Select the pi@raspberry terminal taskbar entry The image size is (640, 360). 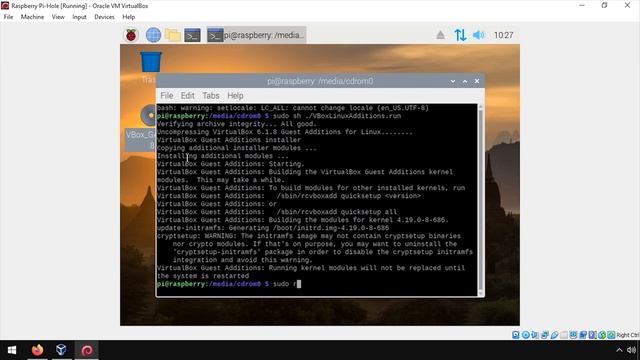(x=256, y=35)
